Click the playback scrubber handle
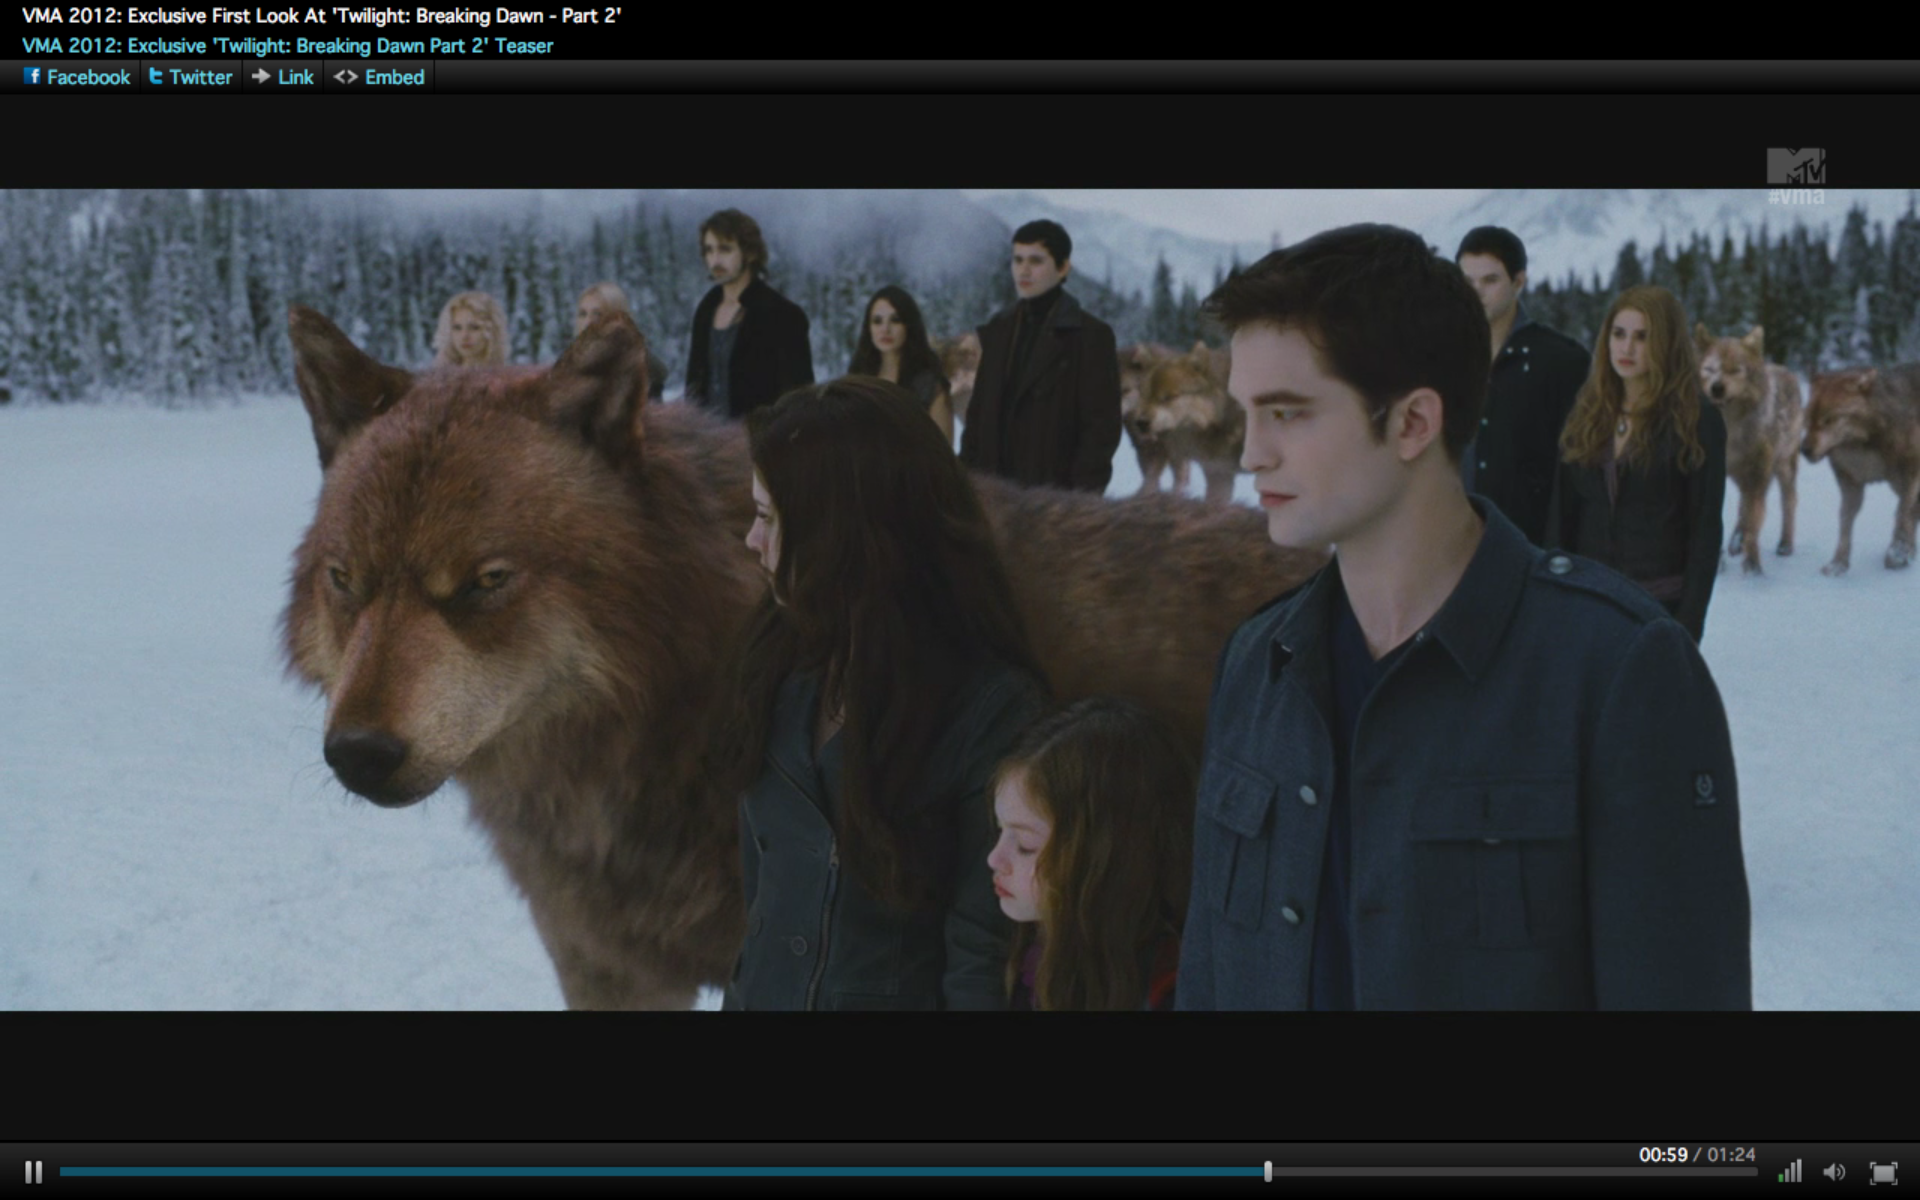 [x=1268, y=1171]
